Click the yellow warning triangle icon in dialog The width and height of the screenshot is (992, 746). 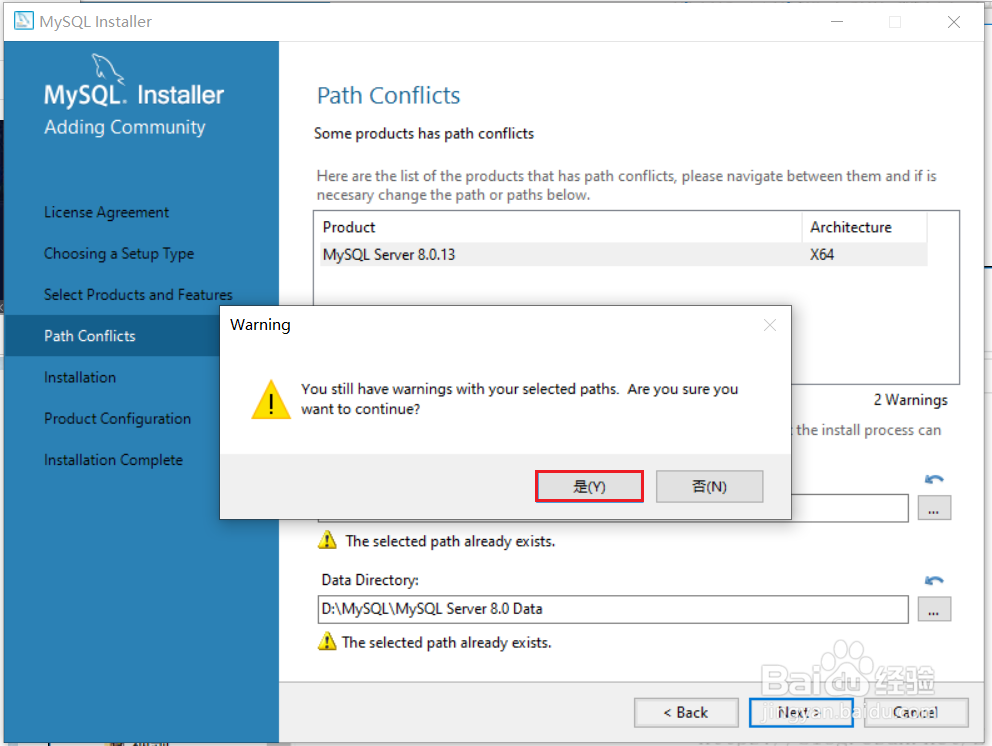[x=271, y=400]
